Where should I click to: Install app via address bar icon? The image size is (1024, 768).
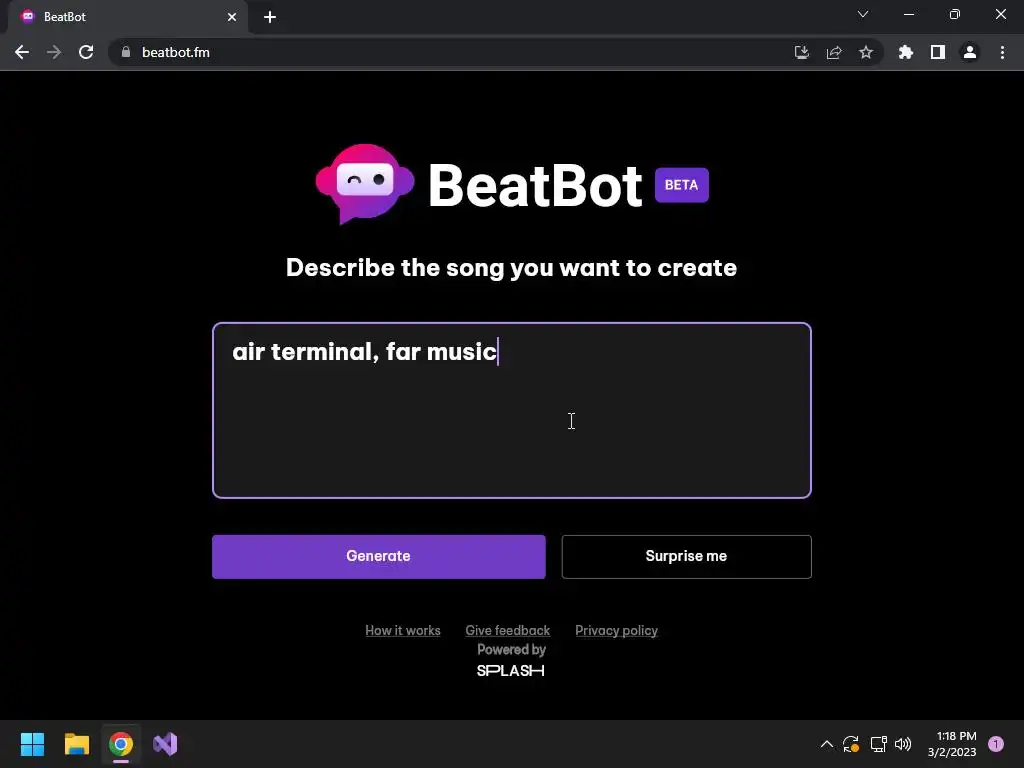click(x=802, y=52)
